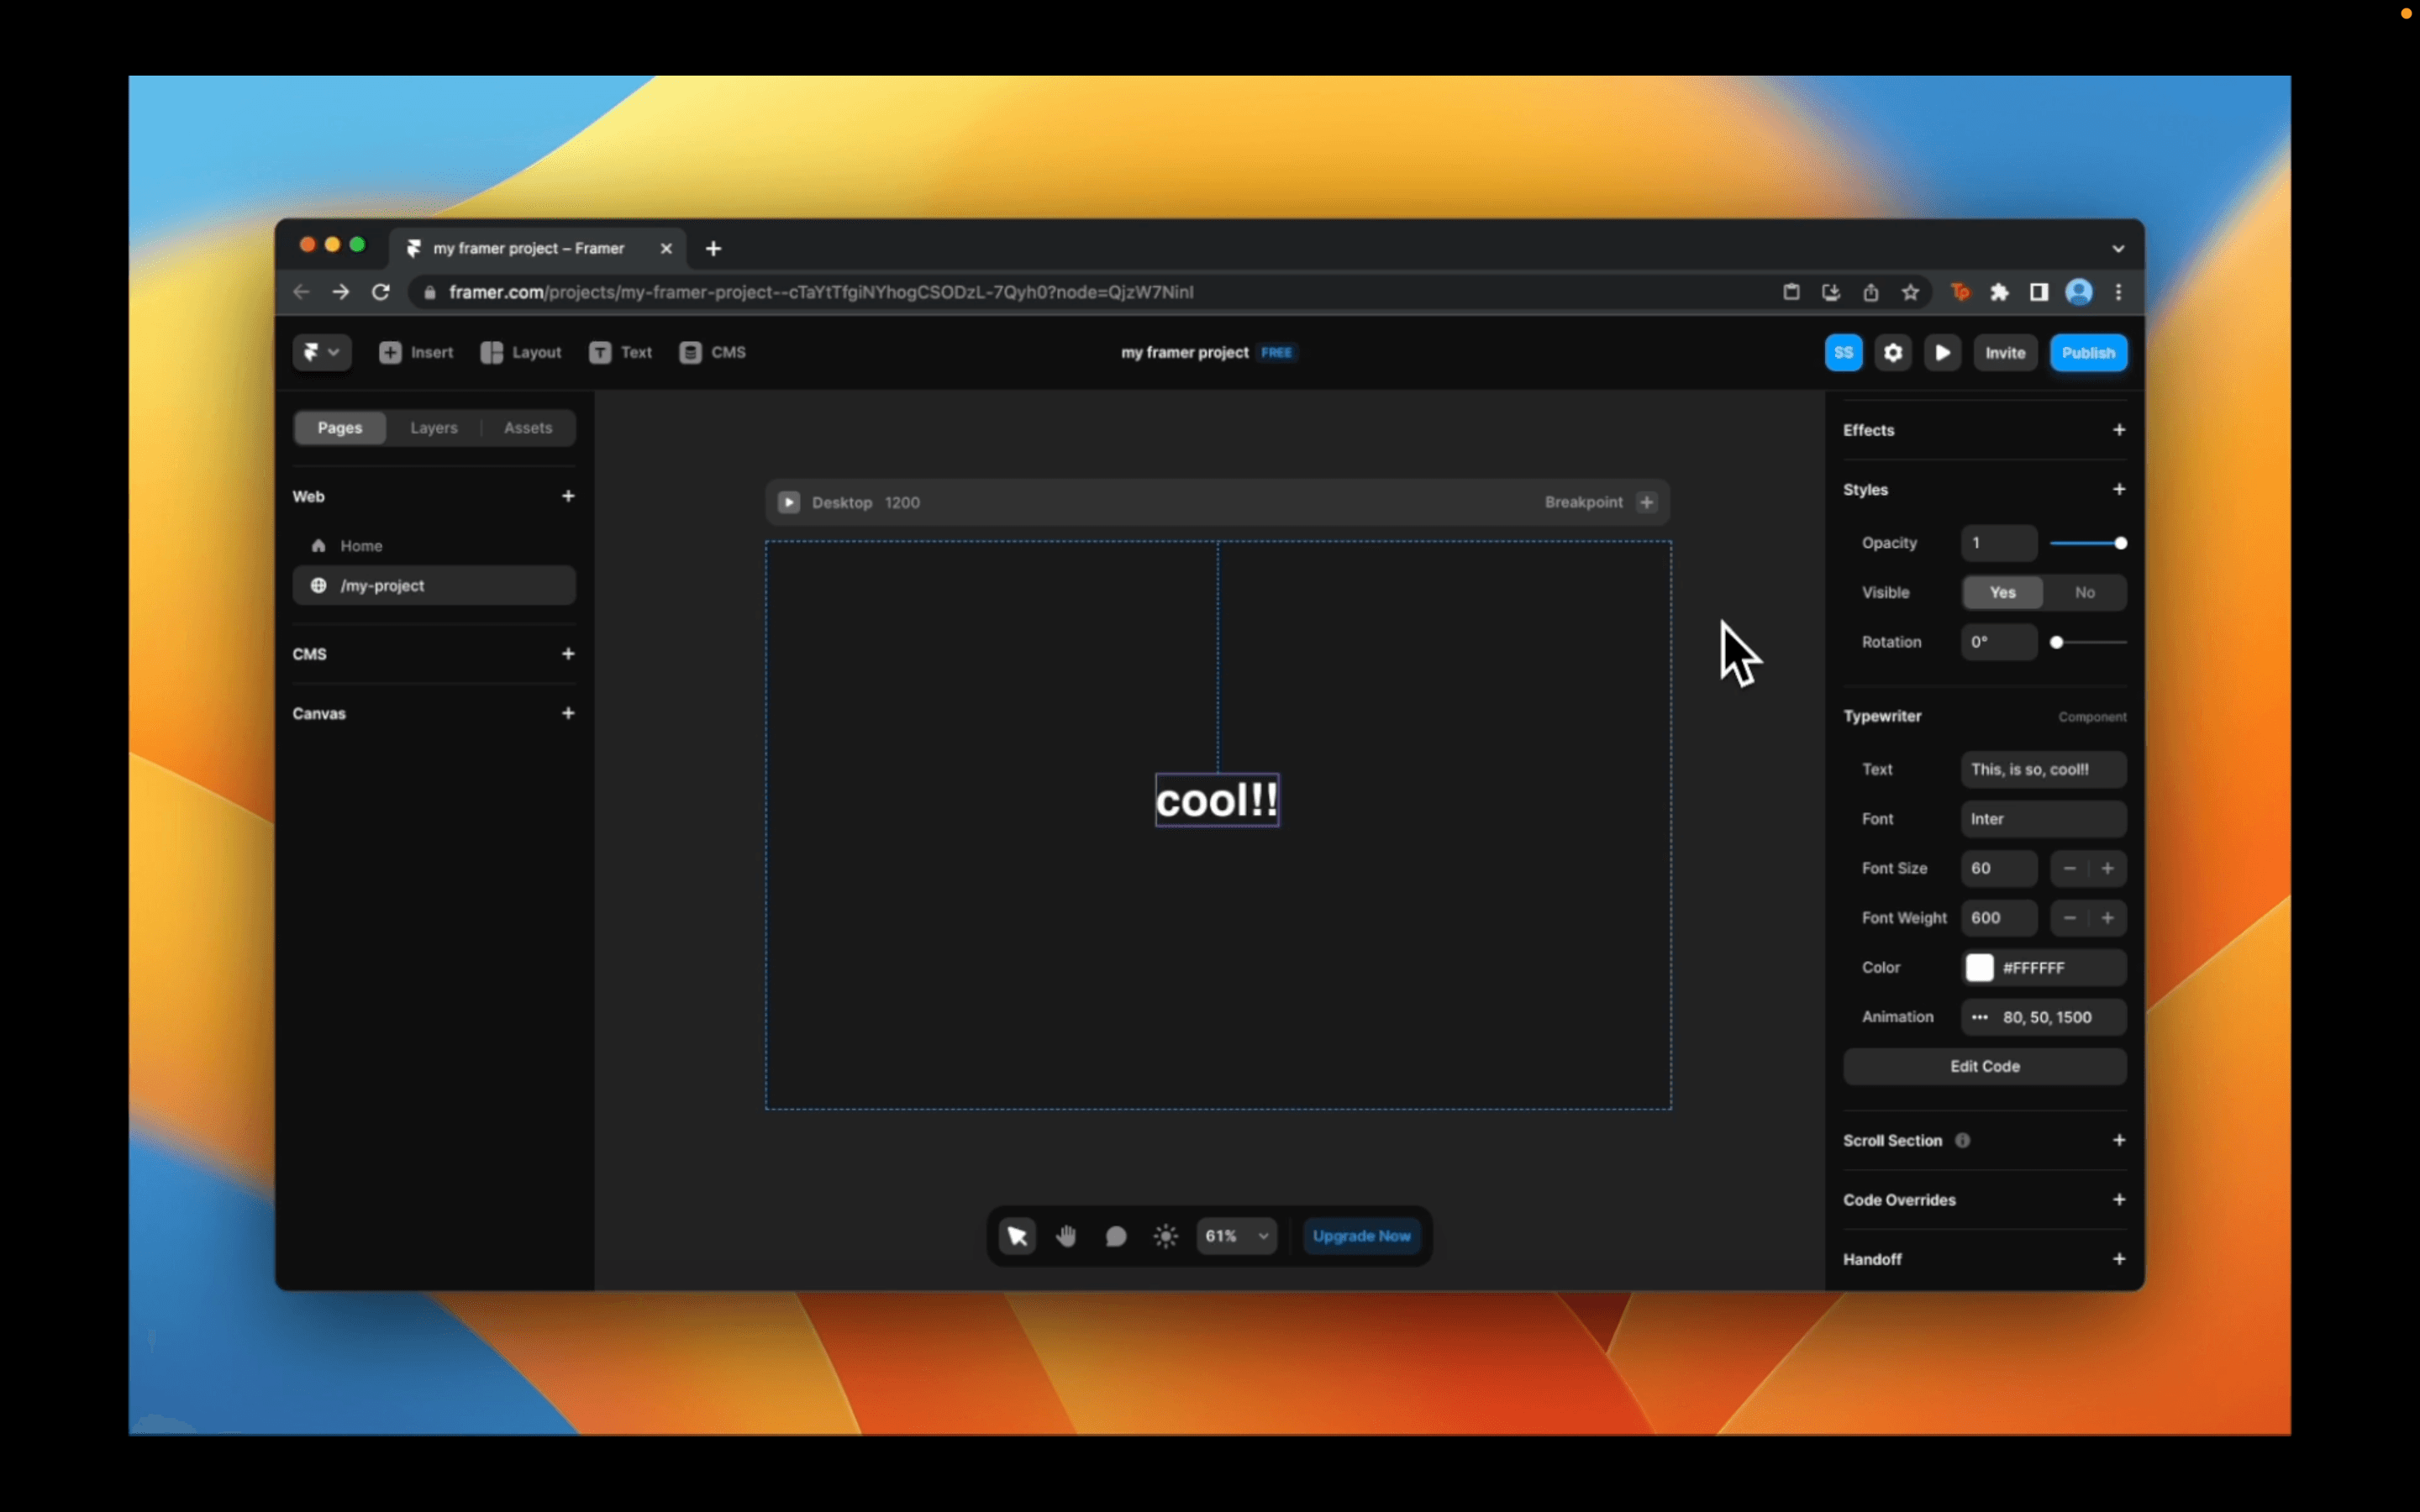Set Visible to No
Screen dimensions: 2420x1512
(2084, 592)
